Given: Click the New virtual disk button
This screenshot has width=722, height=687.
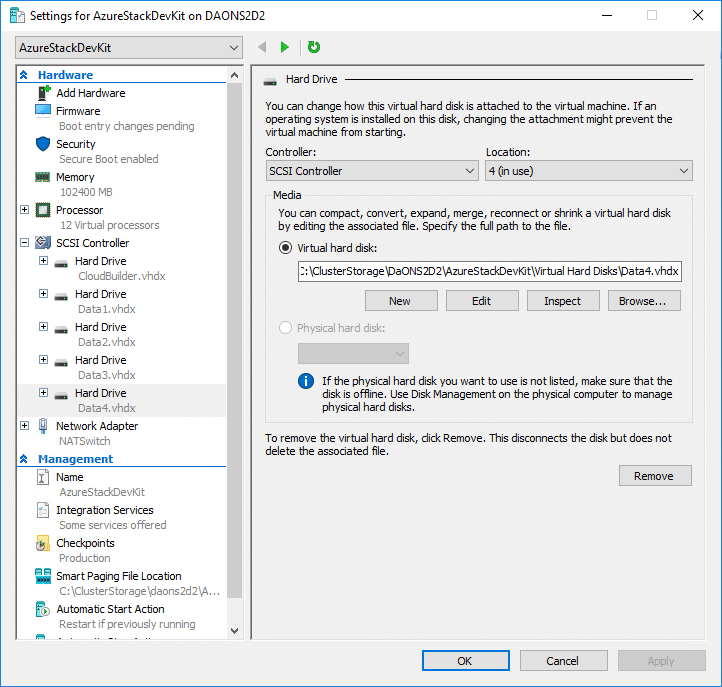Looking at the screenshot, I should [x=401, y=301].
